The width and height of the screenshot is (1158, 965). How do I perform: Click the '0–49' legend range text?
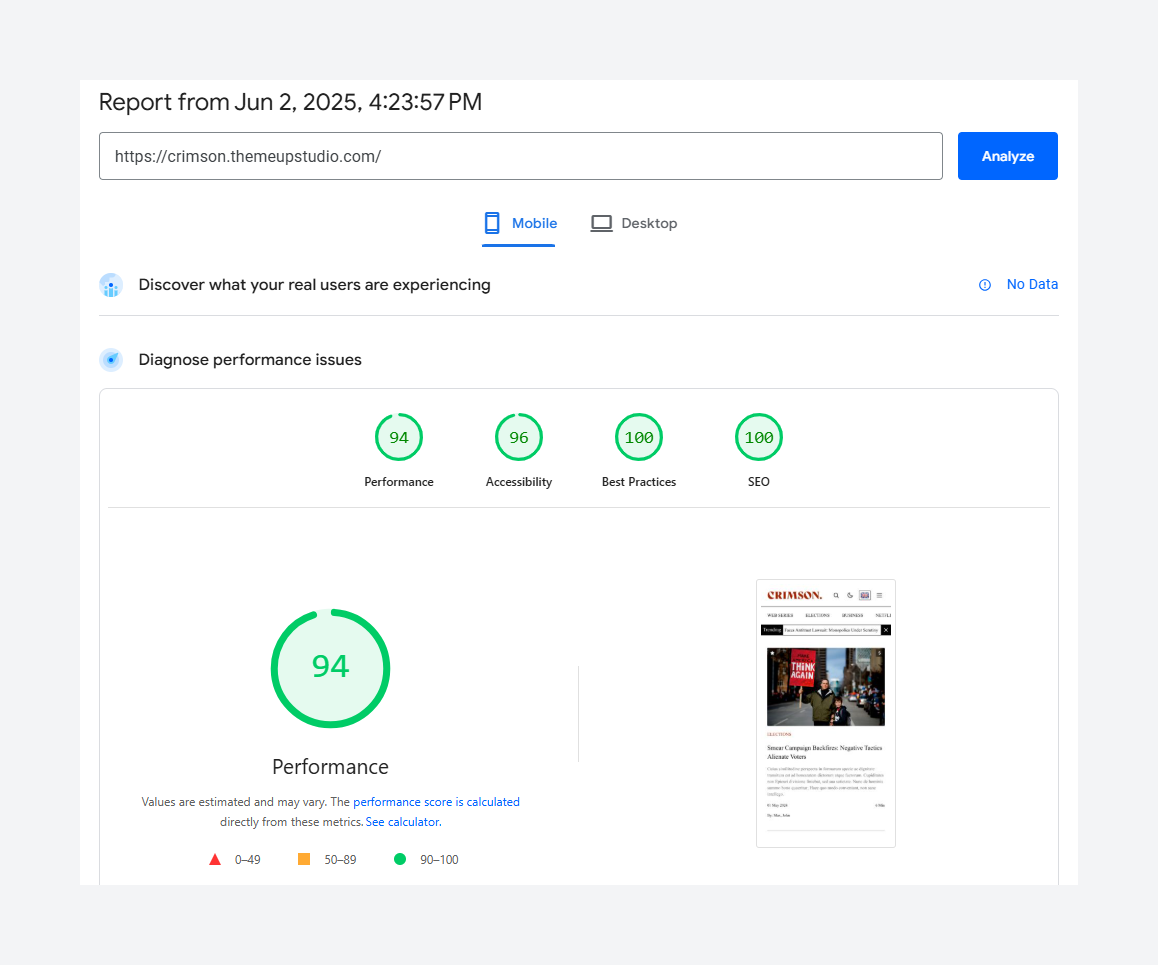point(247,859)
